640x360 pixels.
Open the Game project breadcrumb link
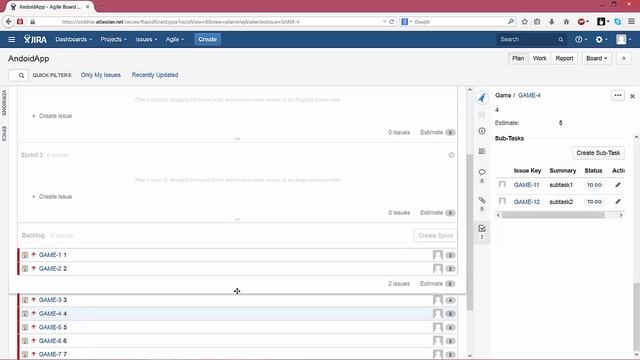coord(503,96)
